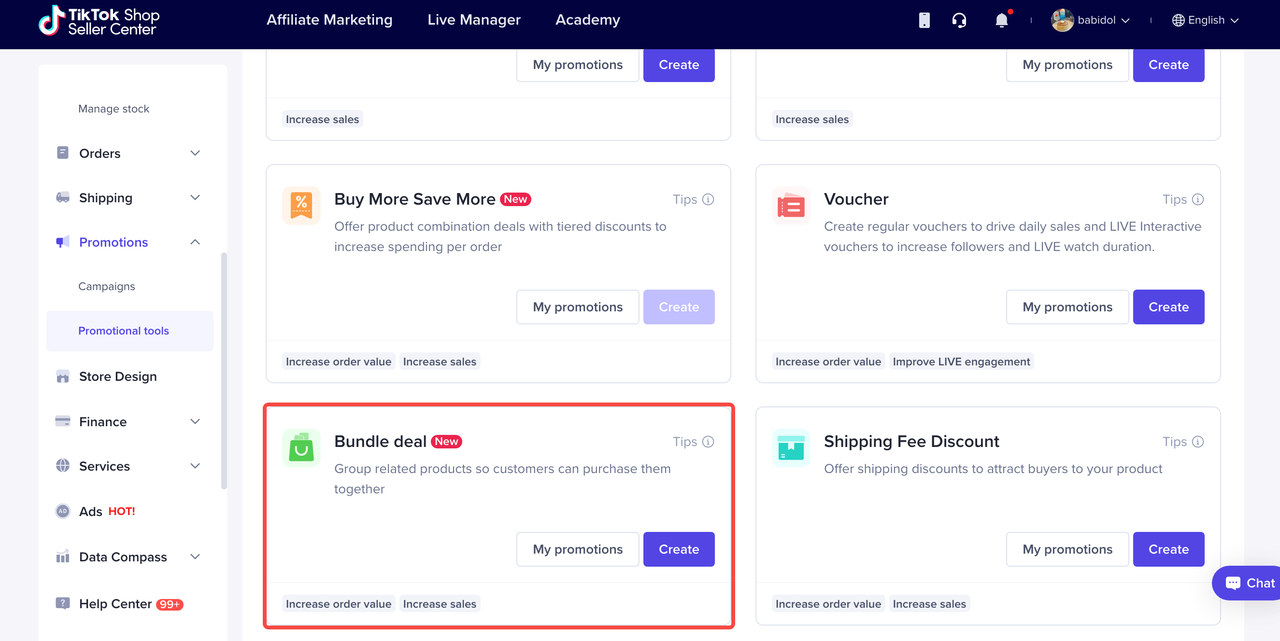Click the notification bell icon
The width and height of the screenshot is (1280, 641).
point(1001,20)
